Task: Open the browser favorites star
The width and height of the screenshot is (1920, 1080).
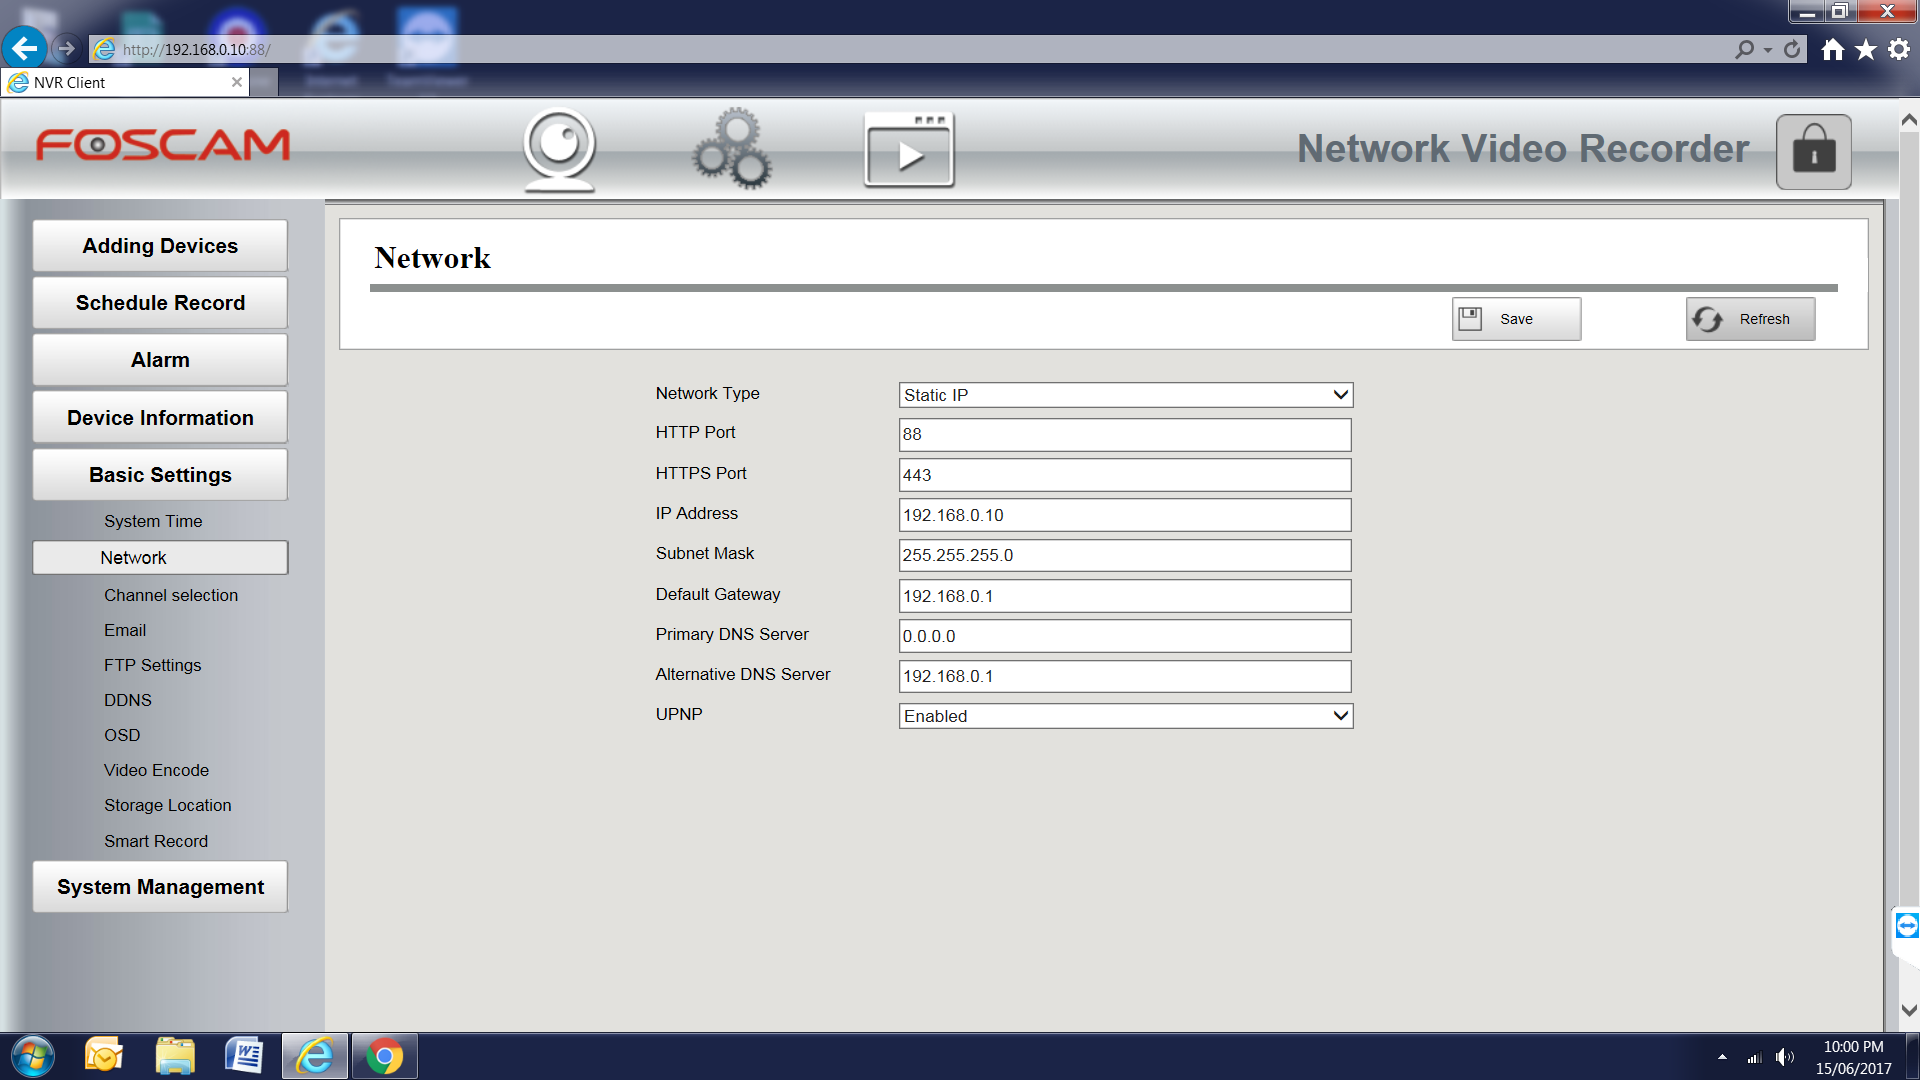Action: click(x=1866, y=49)
